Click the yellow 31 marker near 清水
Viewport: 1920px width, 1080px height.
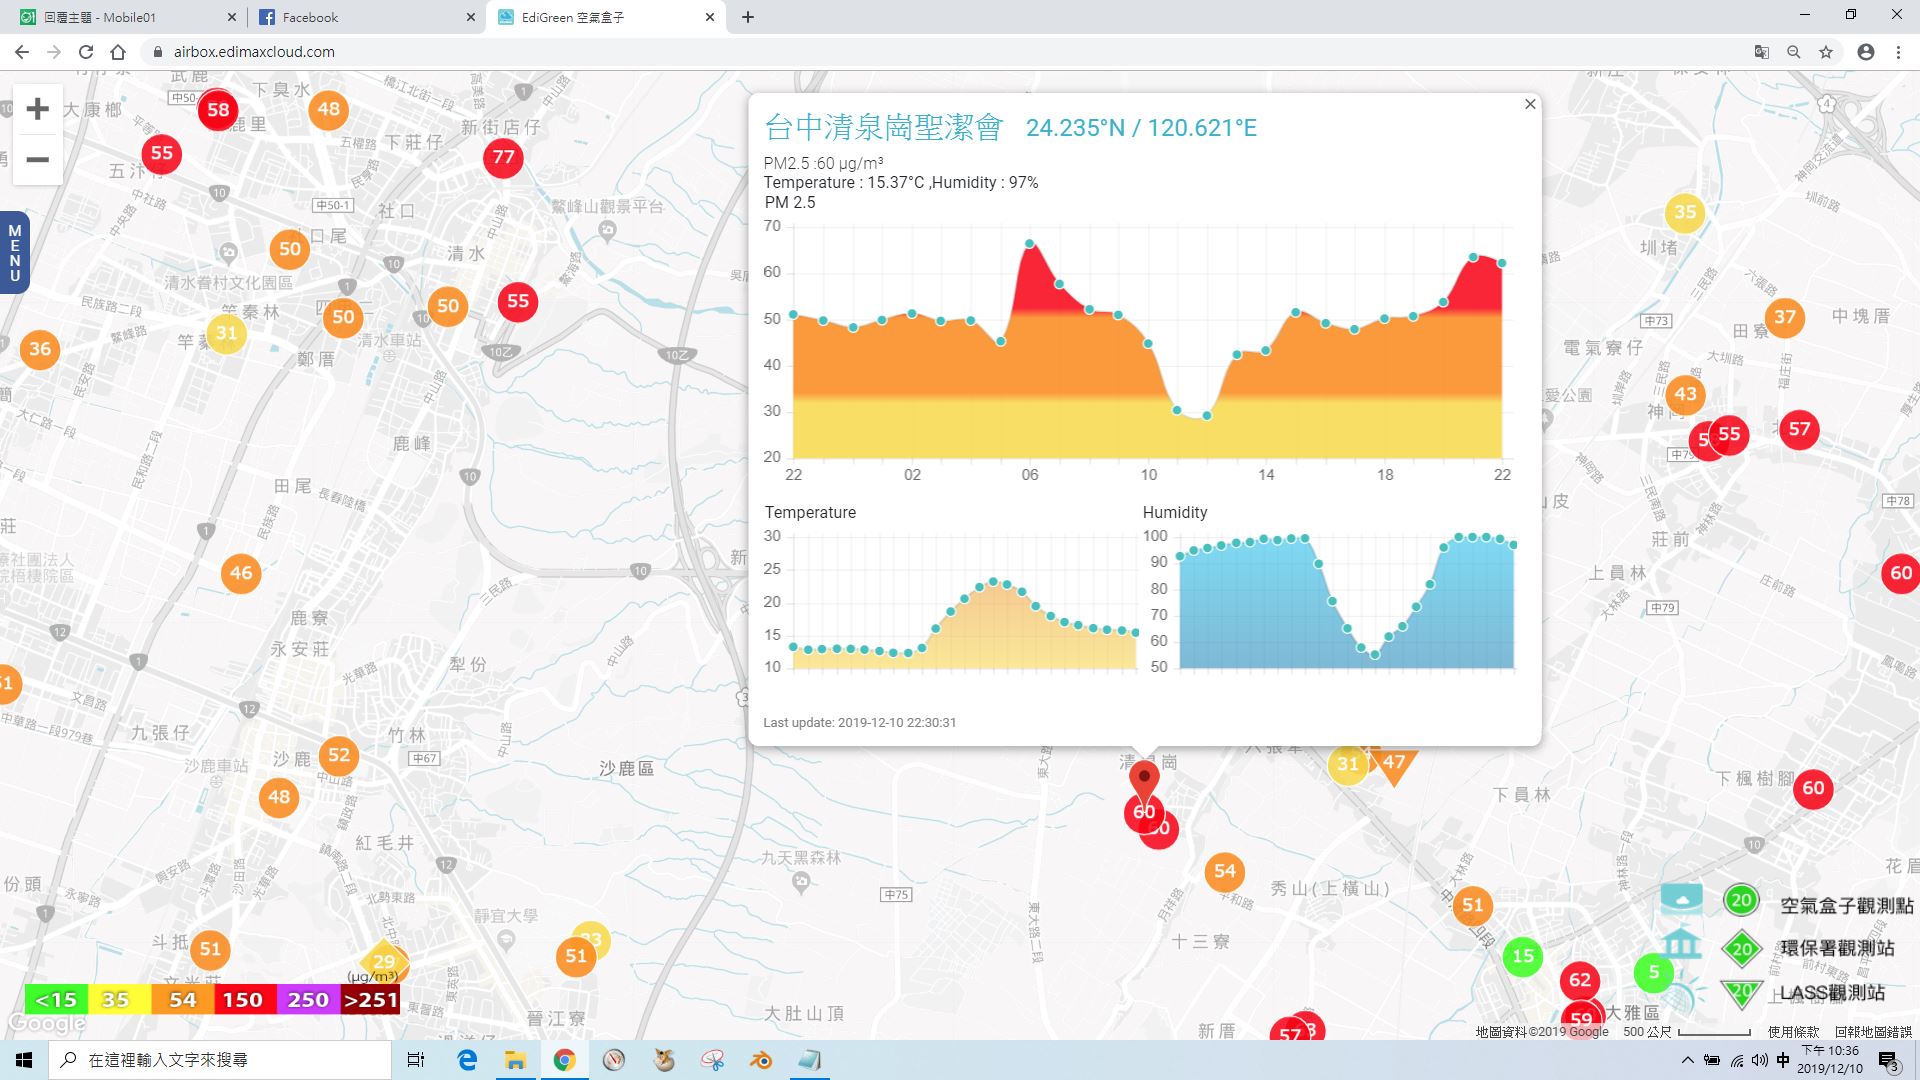(226, 333)
